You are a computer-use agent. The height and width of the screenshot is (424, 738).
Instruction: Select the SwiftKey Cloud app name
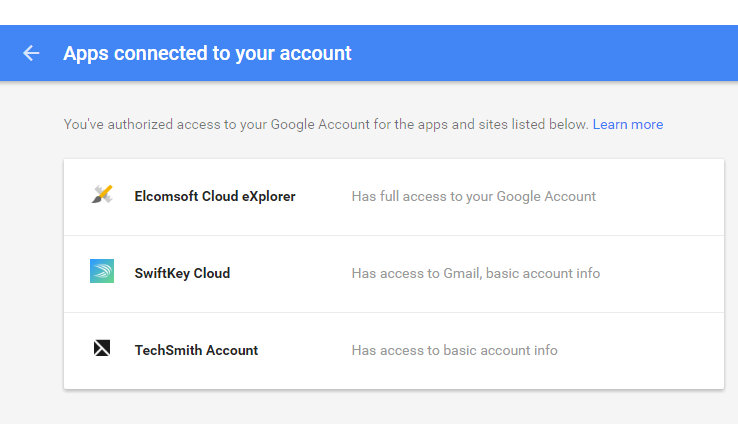pos(182,273)
